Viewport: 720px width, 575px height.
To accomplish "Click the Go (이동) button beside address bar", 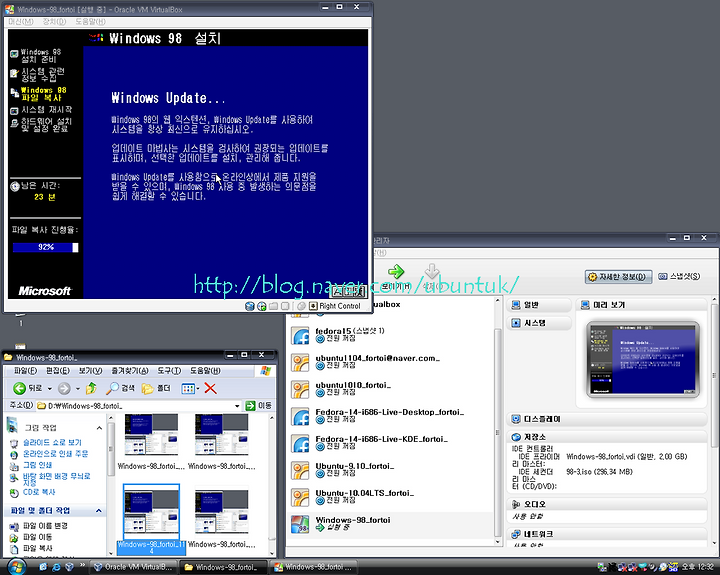I will tap(259, 406).
